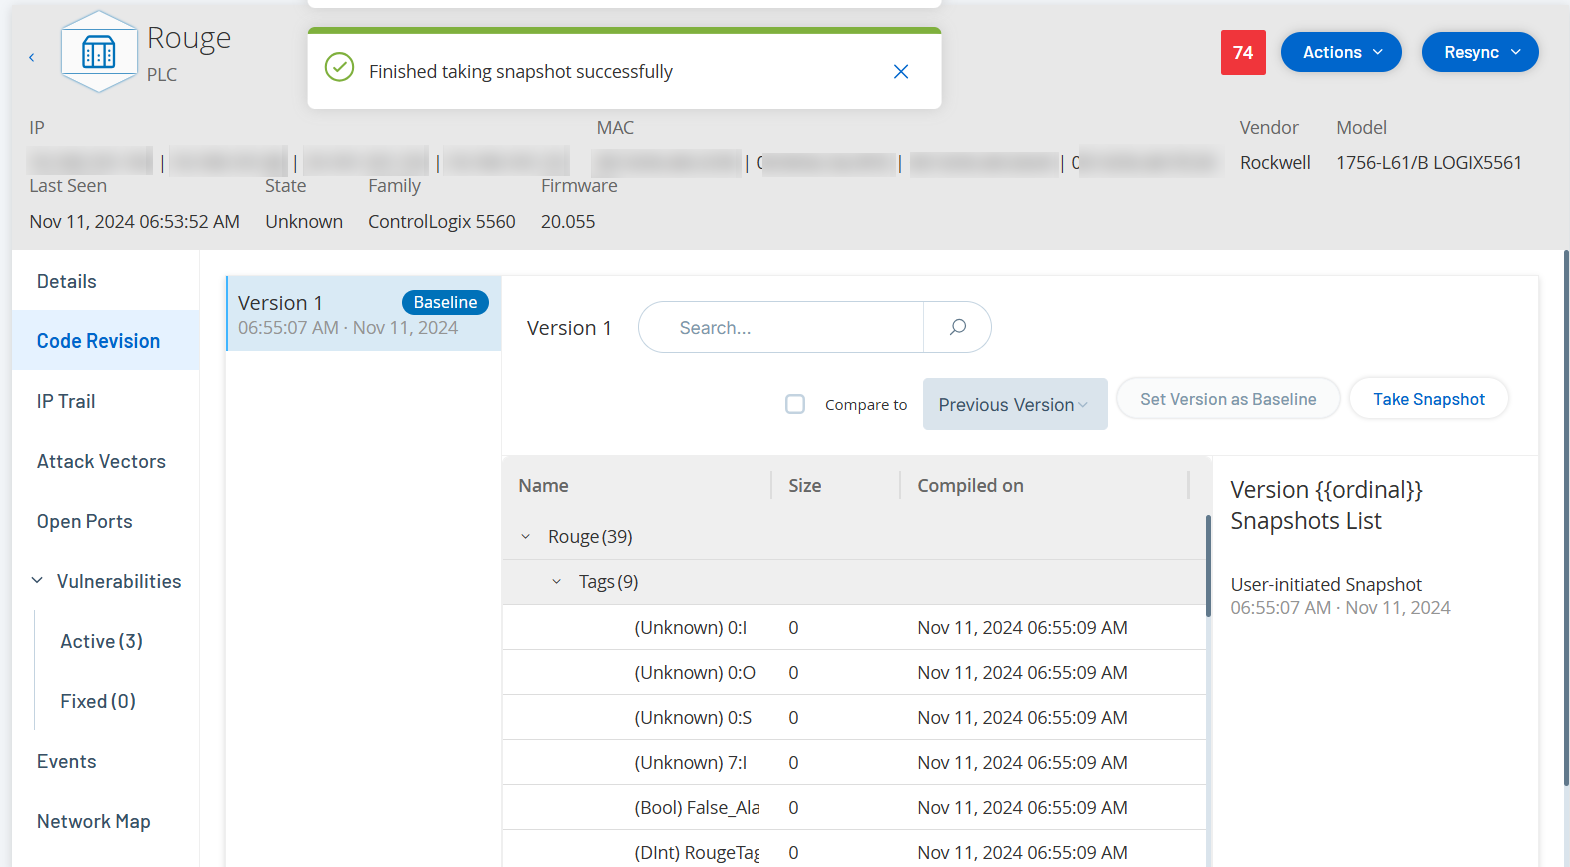Switch to the Attack Vectors tab
The height and width of the screenshot is (867, 1570).
[x=101, y=461]
